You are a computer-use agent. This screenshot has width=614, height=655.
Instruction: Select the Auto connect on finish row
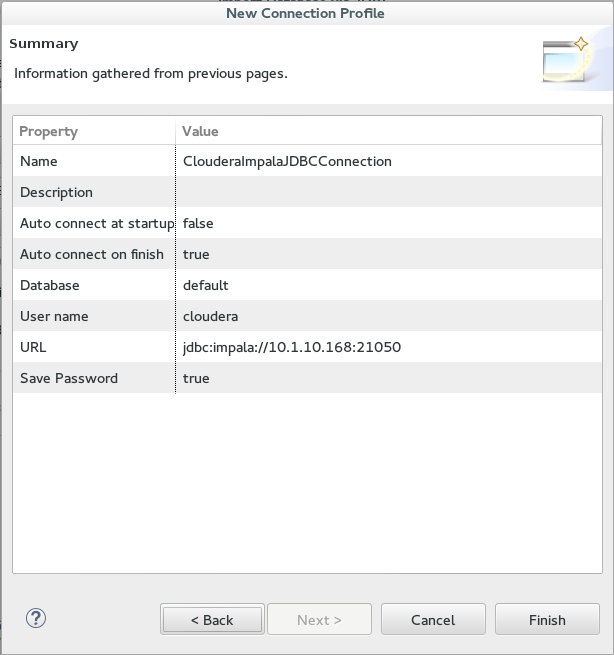pyautogui.click(x=307, y=254)
